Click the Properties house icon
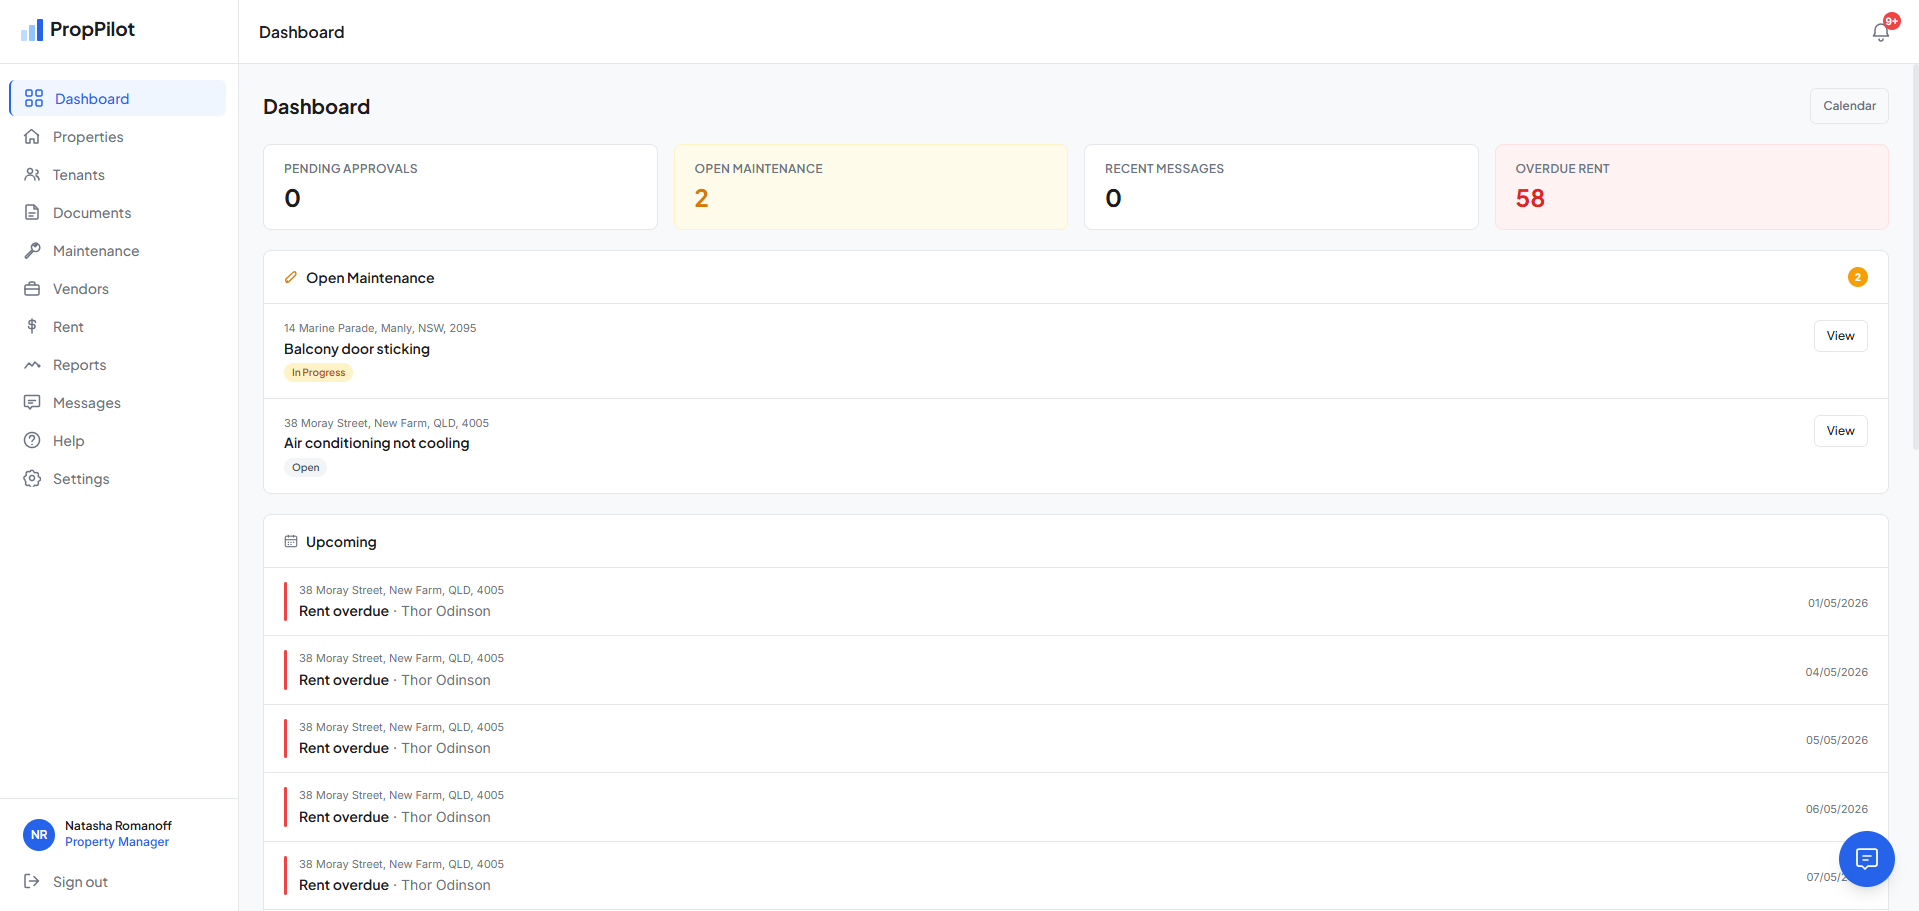Image resolution: width=1919 pixels, height=911 pixels. pyautogui.click(x=32, y=136)
